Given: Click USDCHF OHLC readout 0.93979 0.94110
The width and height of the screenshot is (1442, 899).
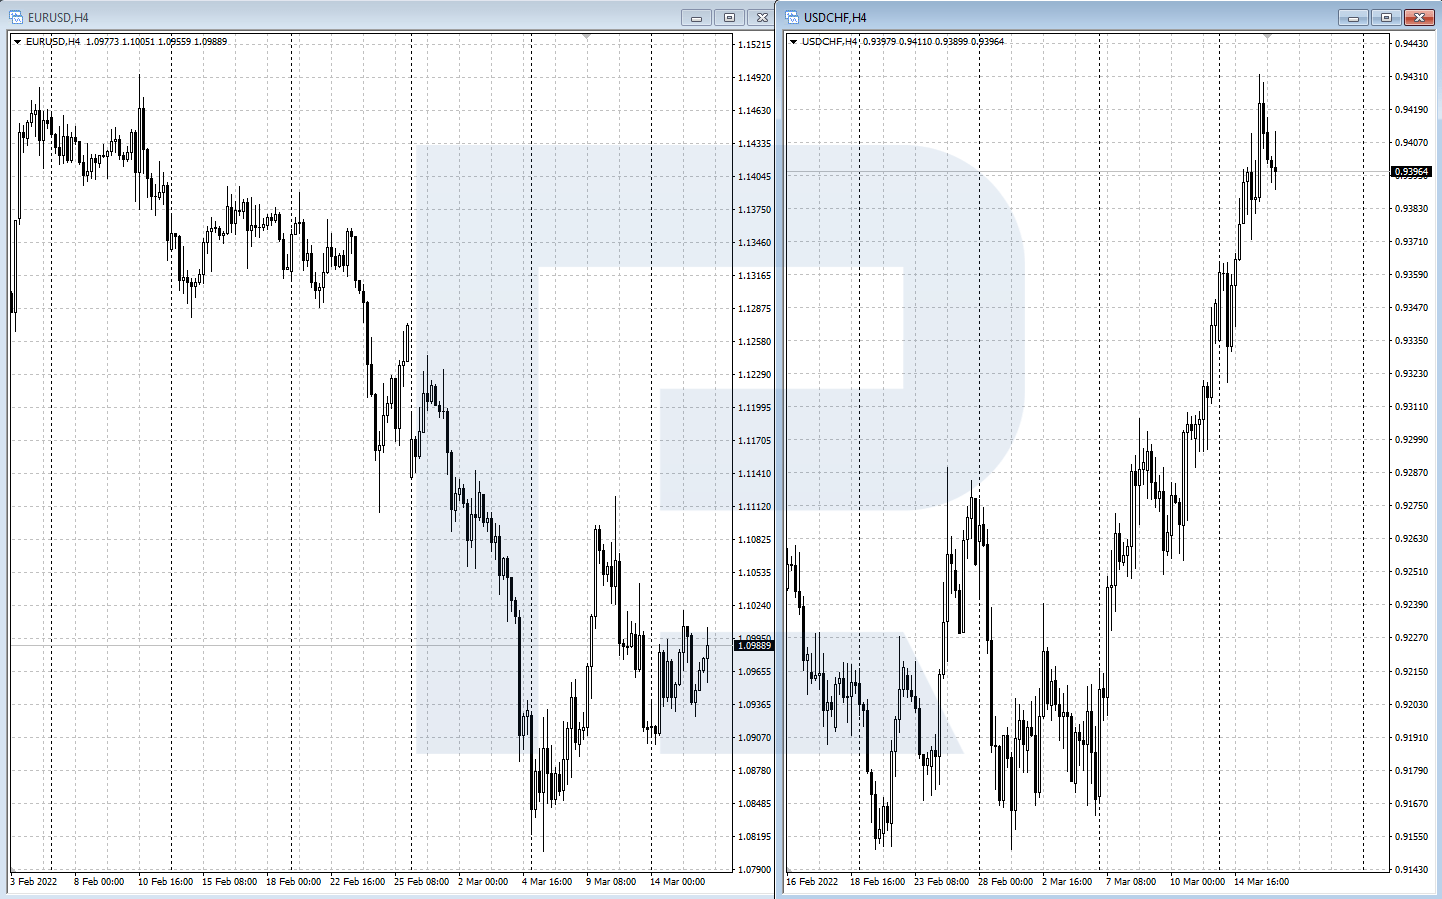Looking at the screenshot, I should (897, 42).
